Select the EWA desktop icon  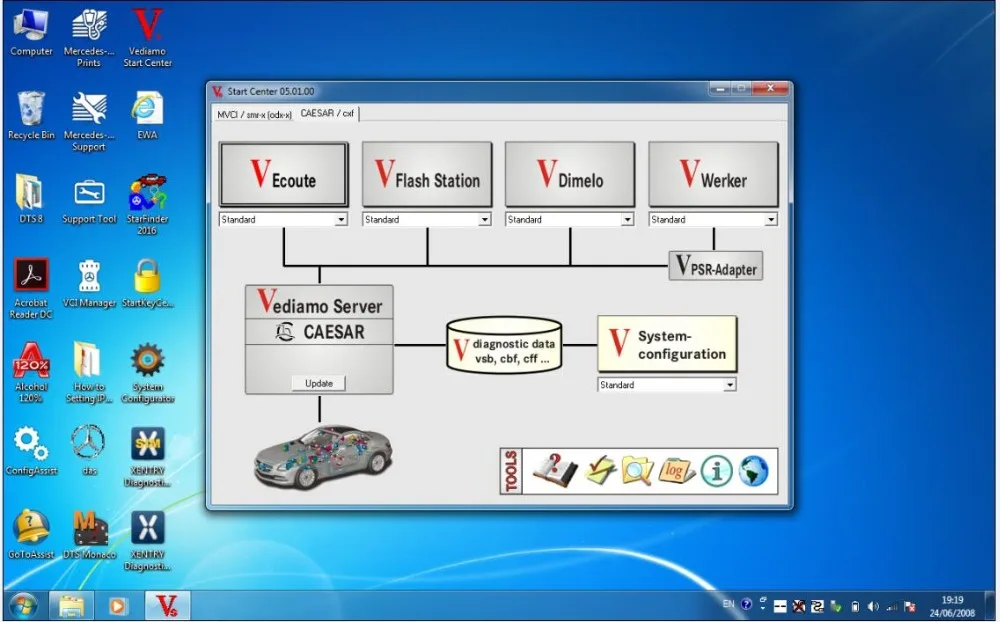click(x=147, y=116)
